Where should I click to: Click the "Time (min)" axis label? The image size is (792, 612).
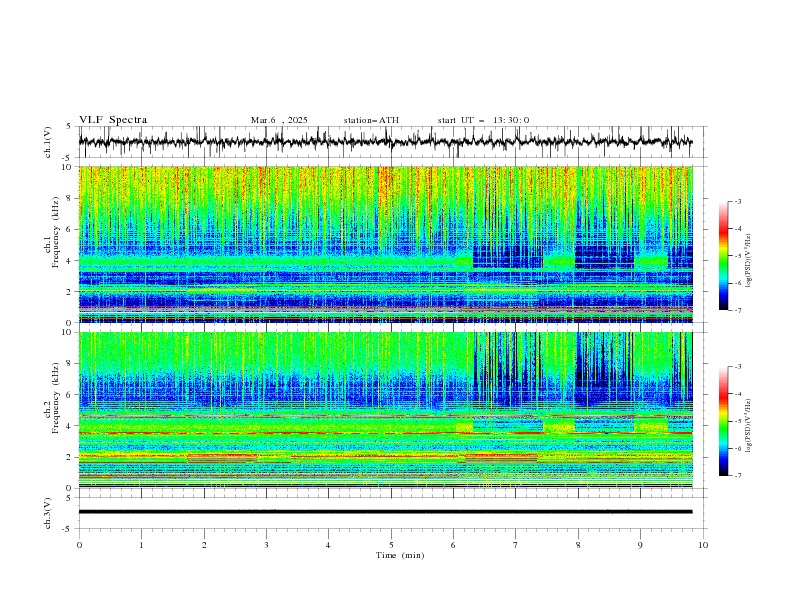[400, 555]
